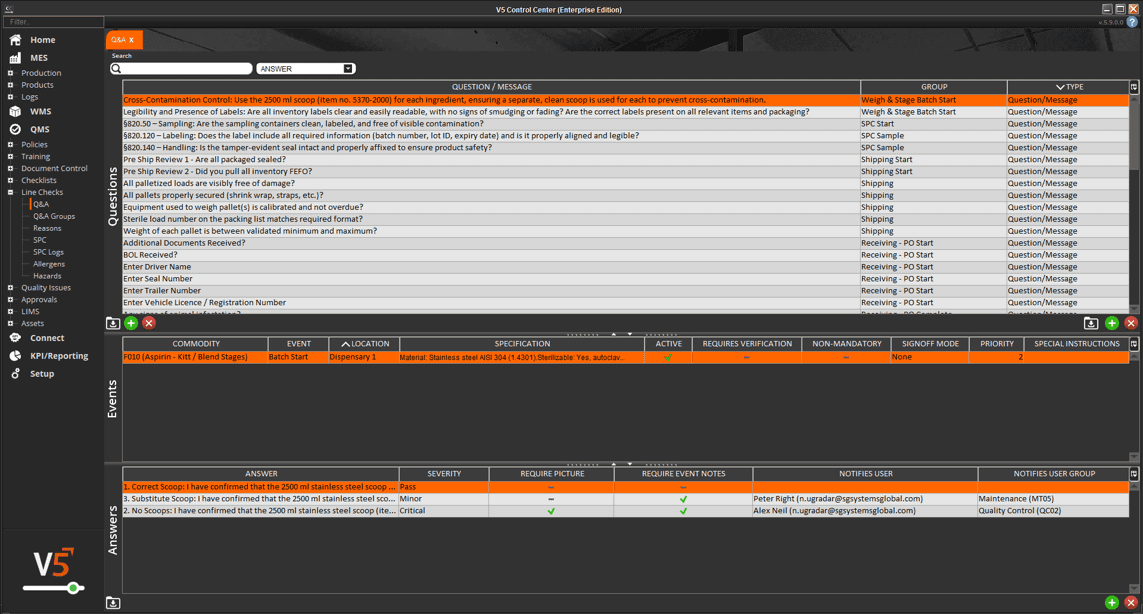Click the WMS box icon

point(15,112)
